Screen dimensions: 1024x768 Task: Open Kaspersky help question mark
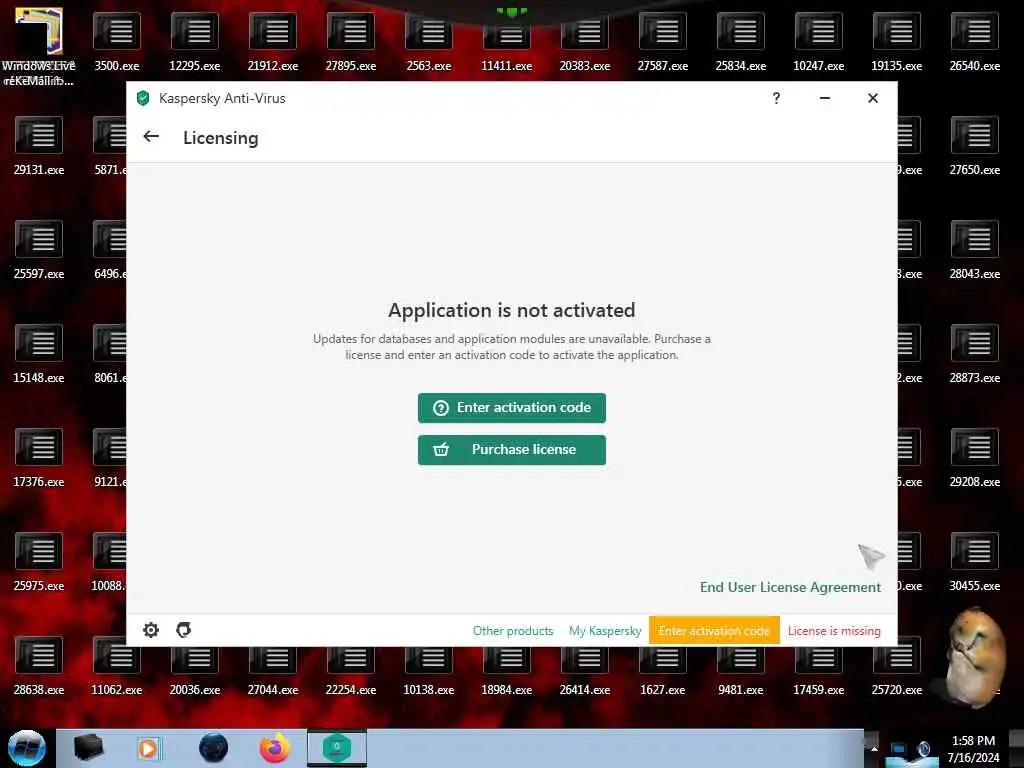tap(776, 98)
